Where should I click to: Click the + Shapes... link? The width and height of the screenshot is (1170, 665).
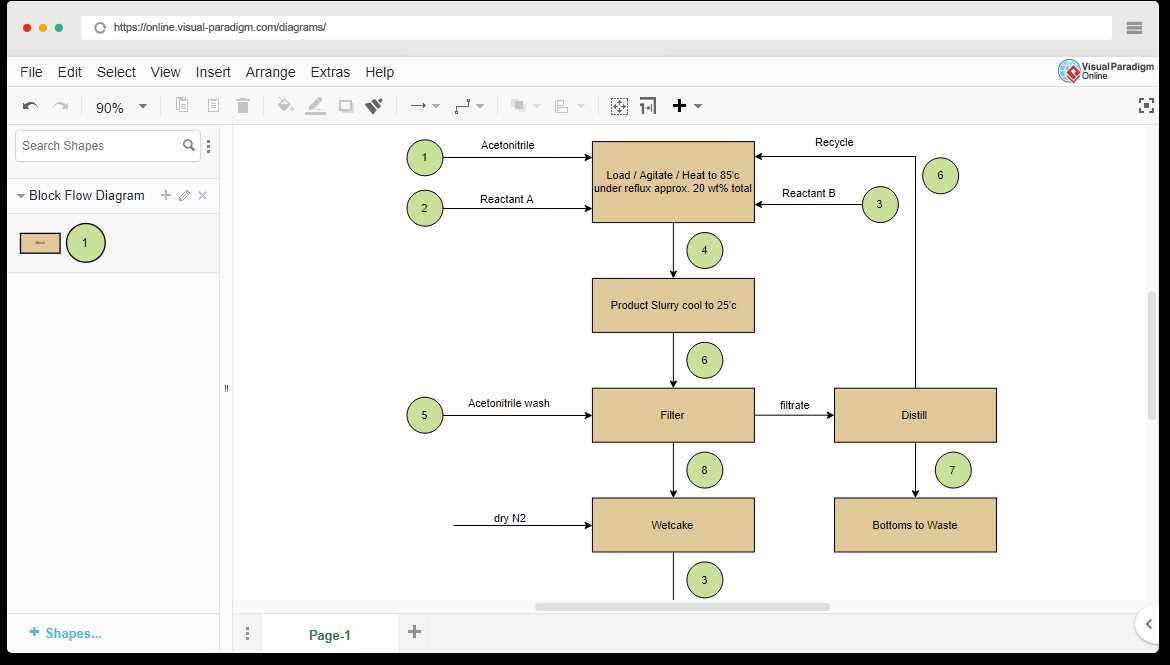(x=65, y=633)
